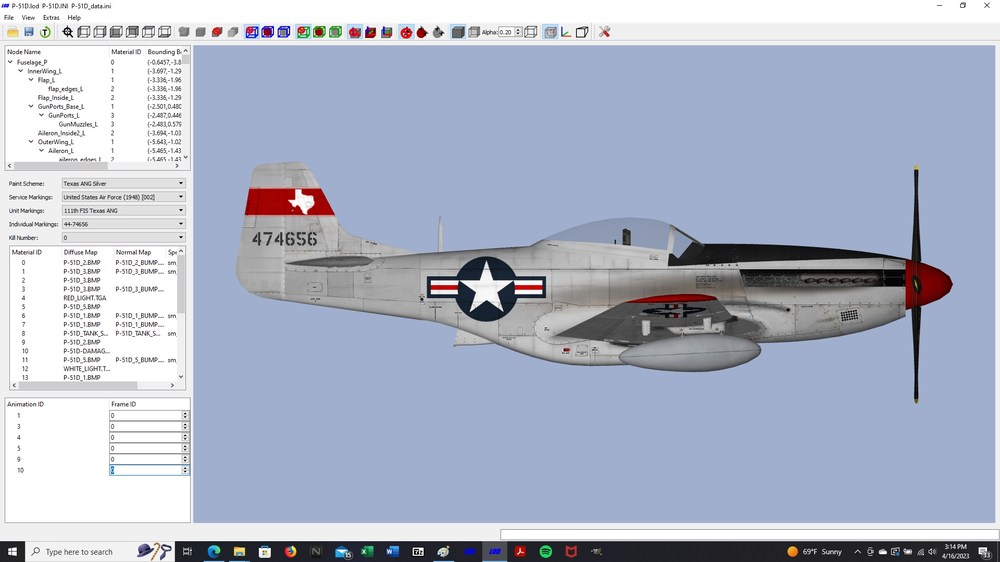Open Firefox from the taskbar
1000x562 pixels.
click(290, 552)
